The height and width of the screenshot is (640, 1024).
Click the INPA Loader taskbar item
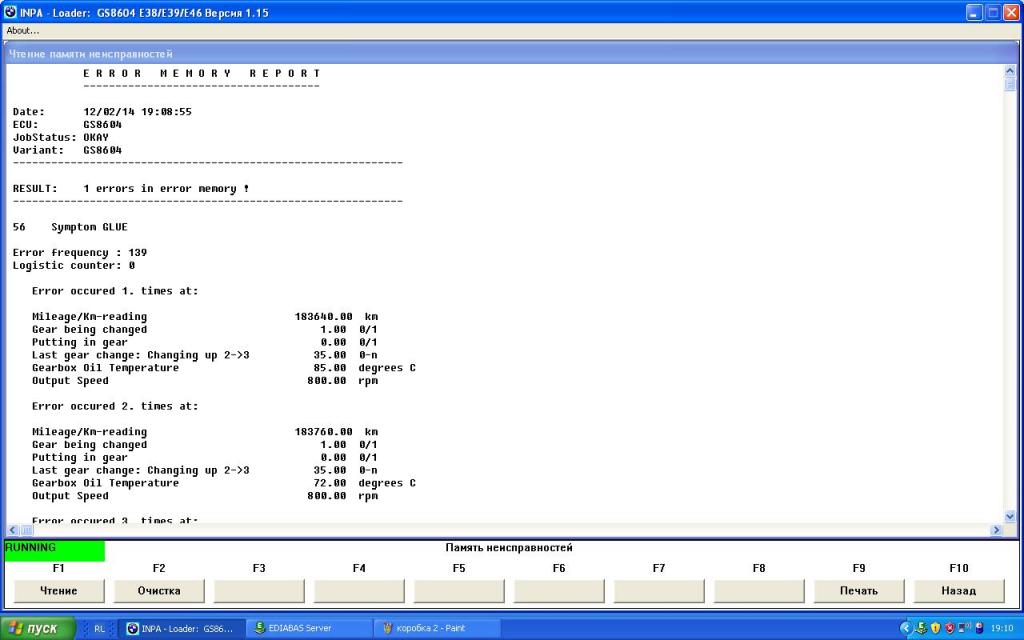(182, 628)
